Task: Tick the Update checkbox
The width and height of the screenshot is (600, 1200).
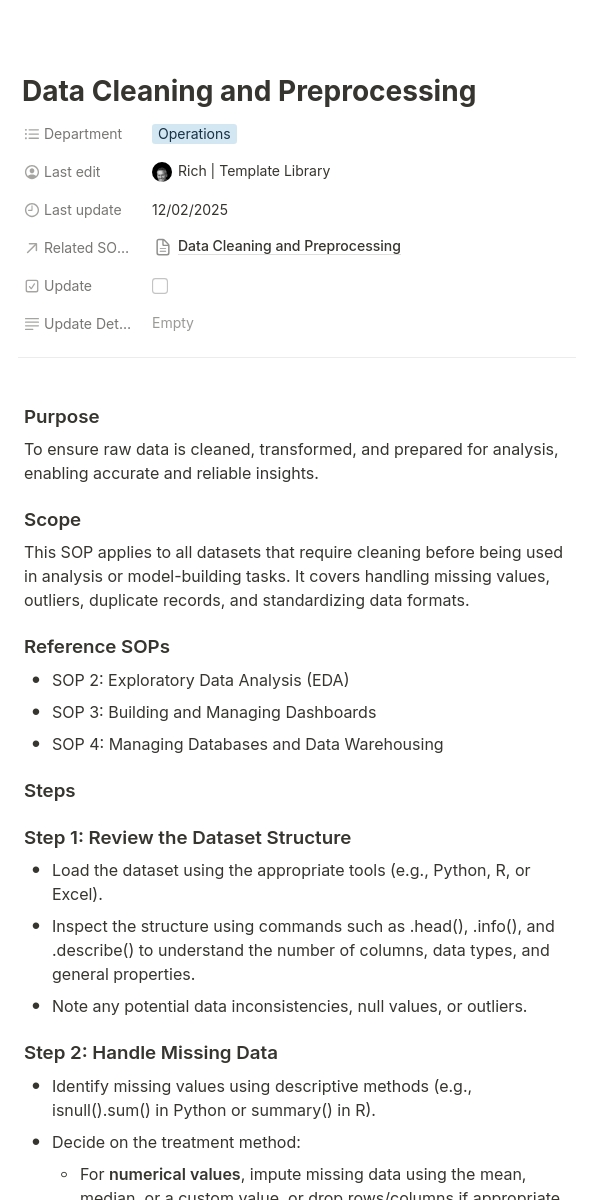Action: pyautogui.click(x=160, y=286)
